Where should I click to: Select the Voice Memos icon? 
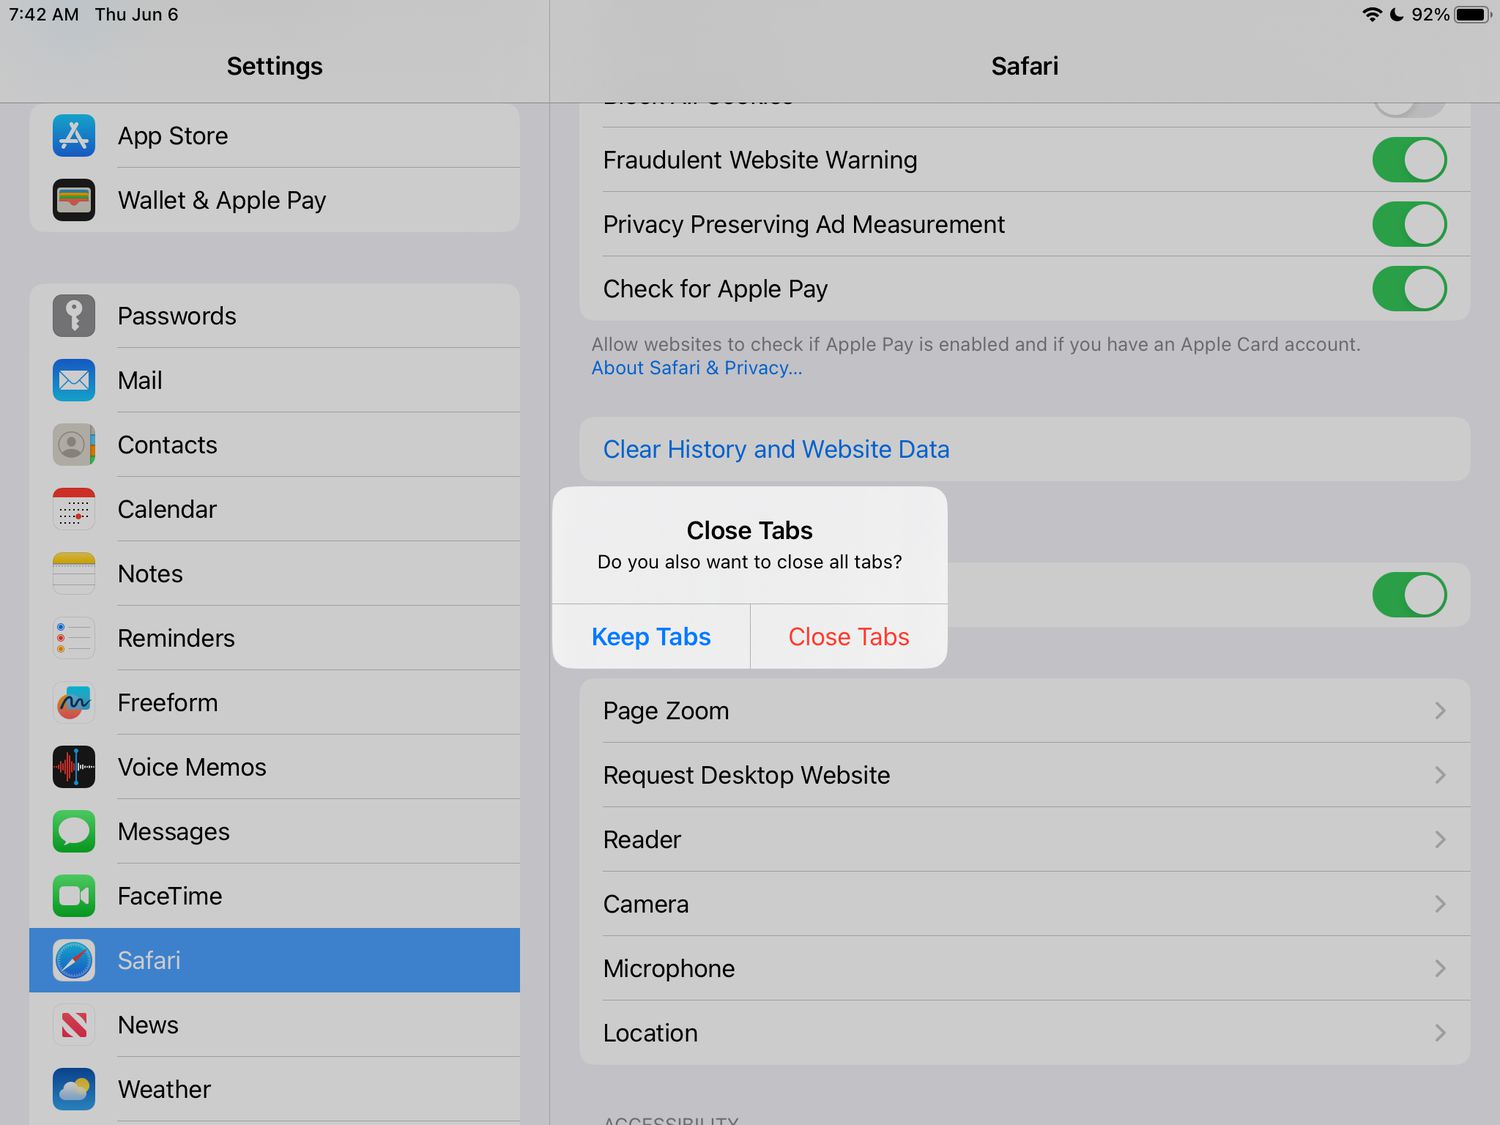[x=74, y=767]
